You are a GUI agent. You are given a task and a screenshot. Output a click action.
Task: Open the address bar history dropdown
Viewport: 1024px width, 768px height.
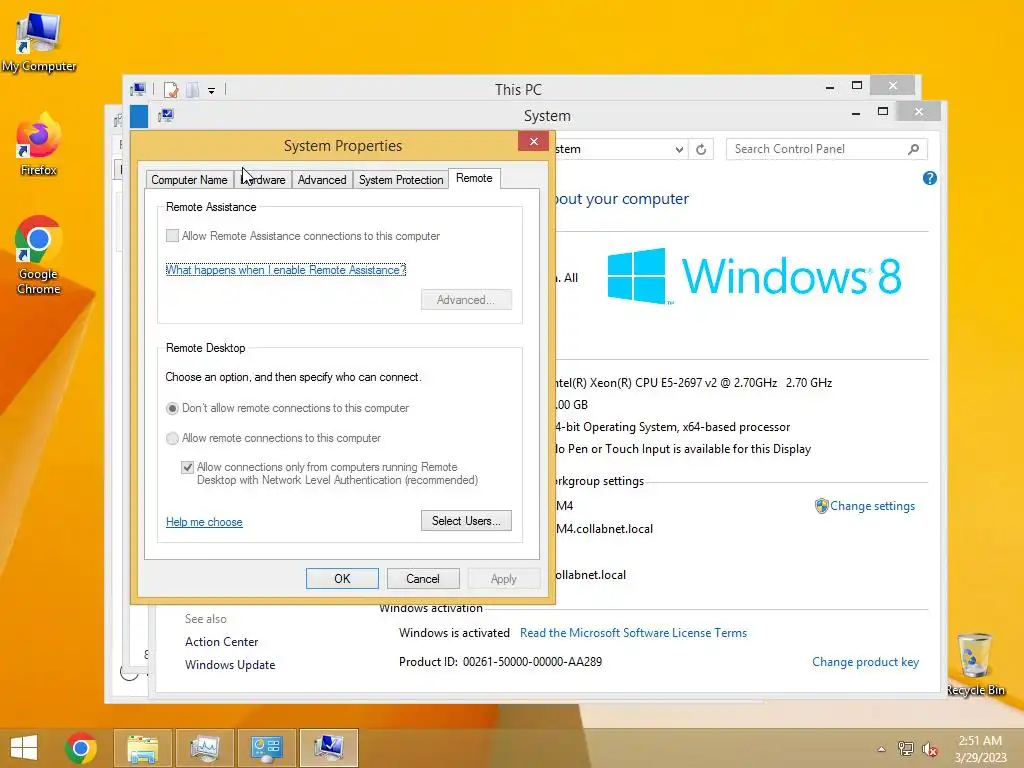679,150
